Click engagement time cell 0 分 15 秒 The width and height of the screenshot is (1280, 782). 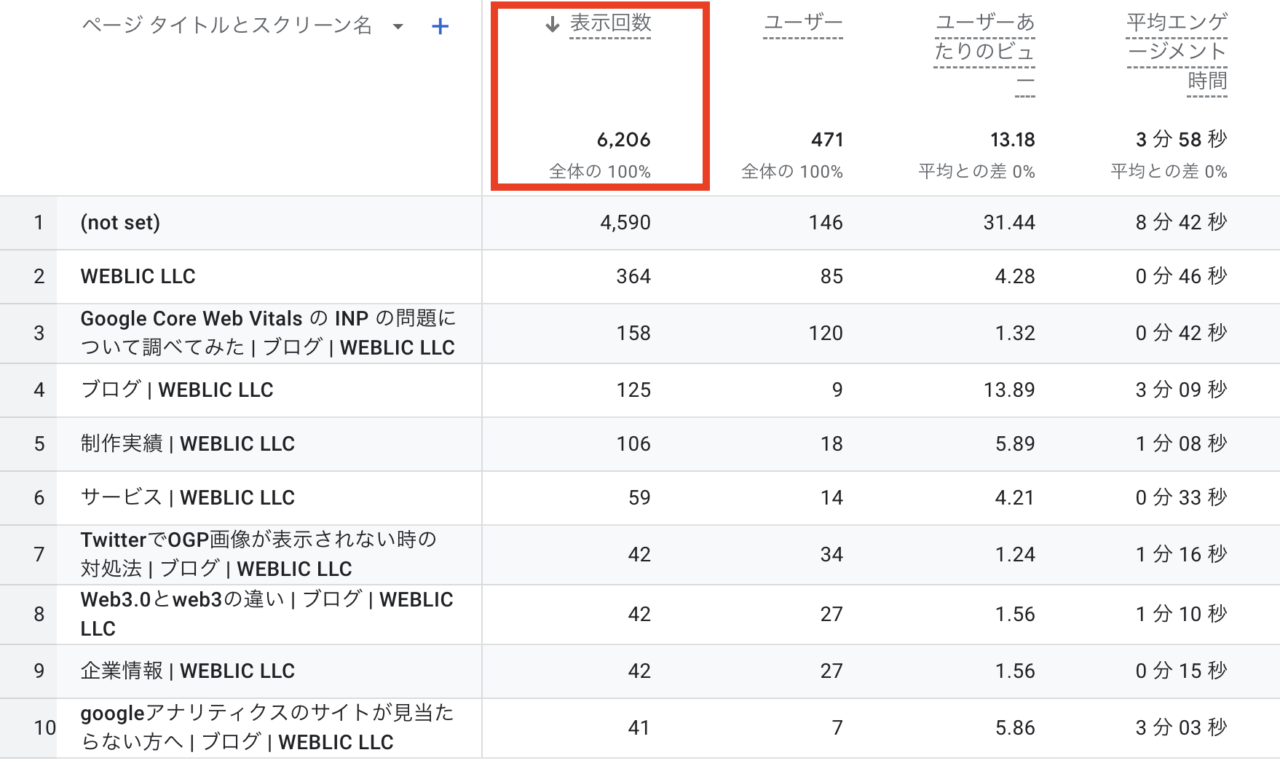(1181, 671)
